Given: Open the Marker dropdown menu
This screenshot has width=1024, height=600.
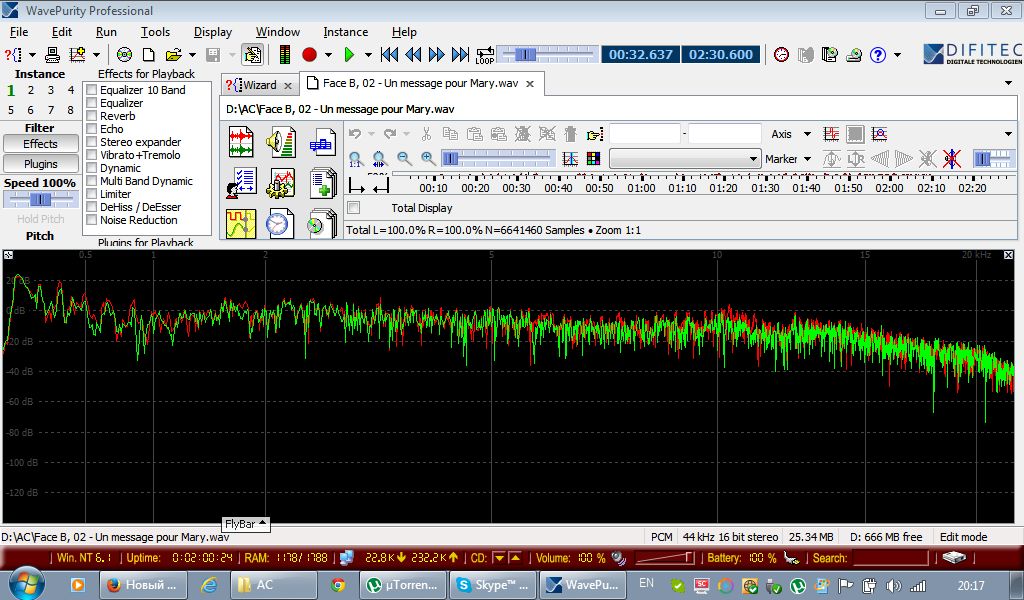Looking at the screenshot, I should [x=807, y=159].
